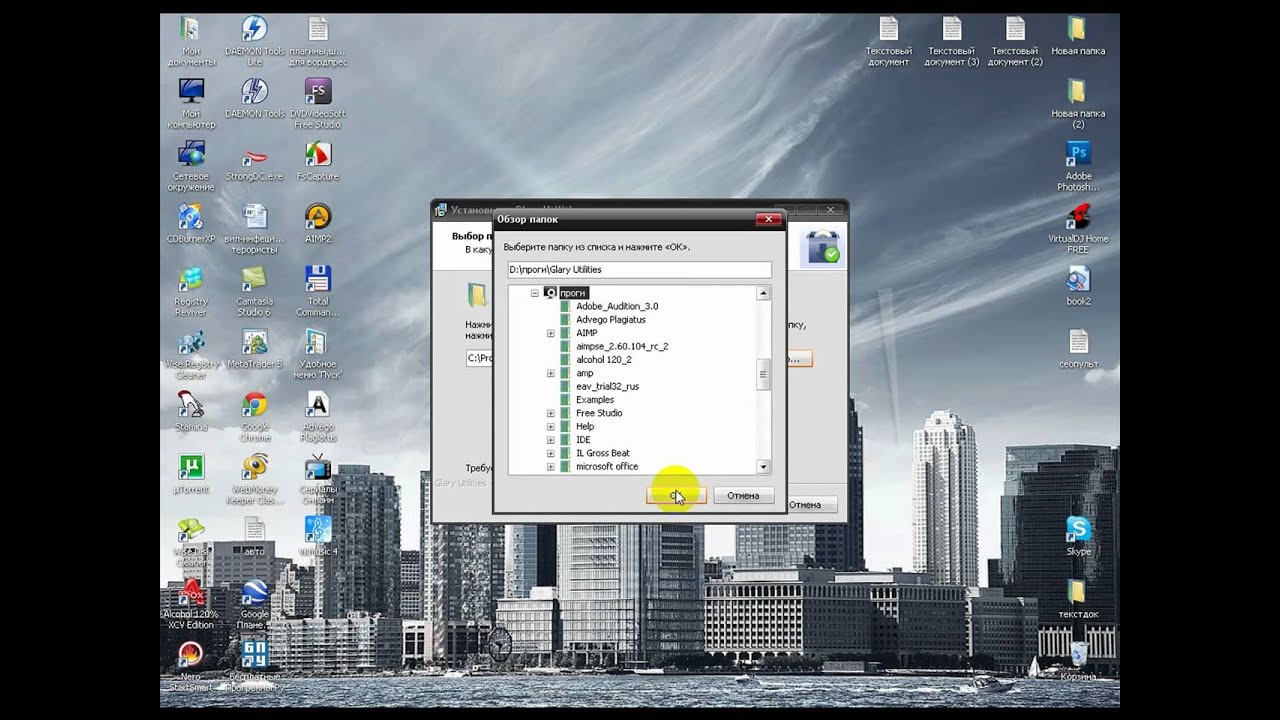Open the book2 desktop file
The width and height of the screenshot is (1280, 720).
coord(1078,285)
